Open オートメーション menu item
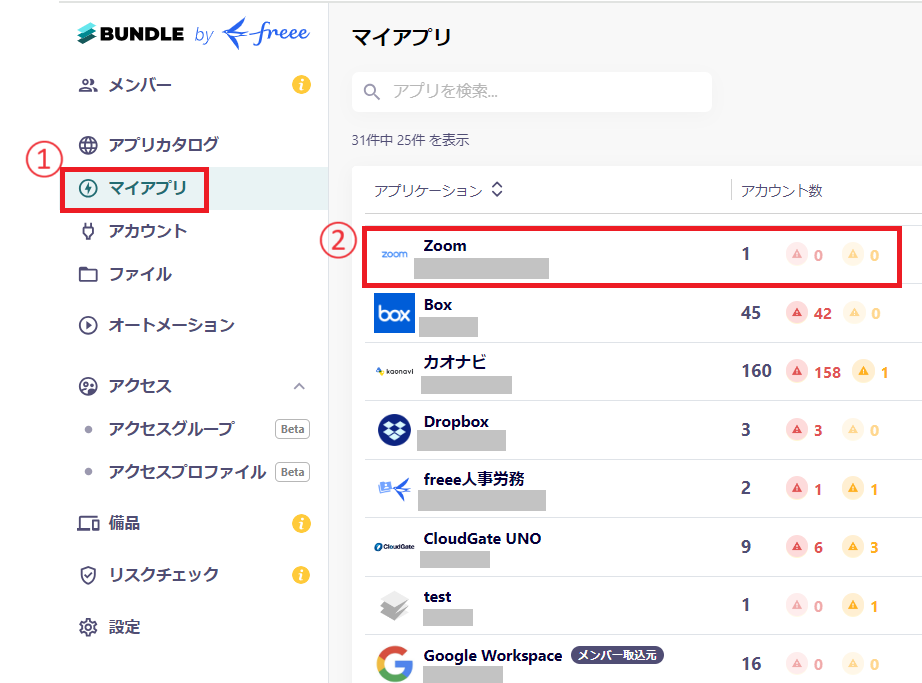The image size is (922, 683). [171, 325]
